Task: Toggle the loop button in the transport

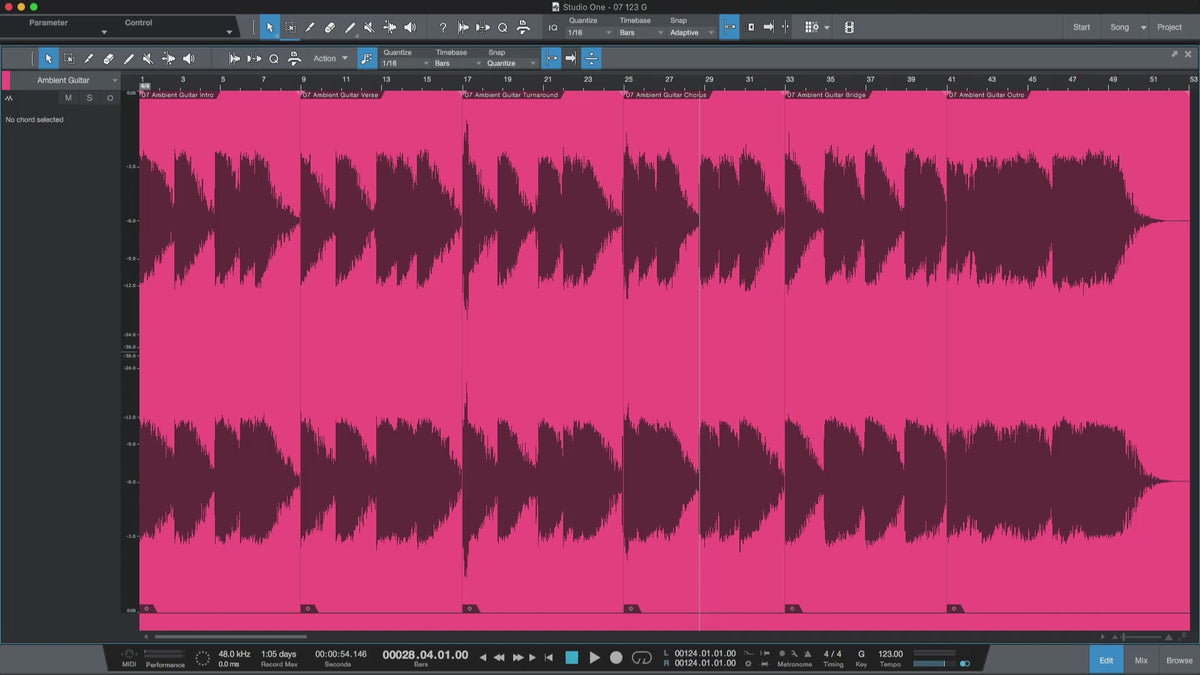Action: (x=642, y=657)
